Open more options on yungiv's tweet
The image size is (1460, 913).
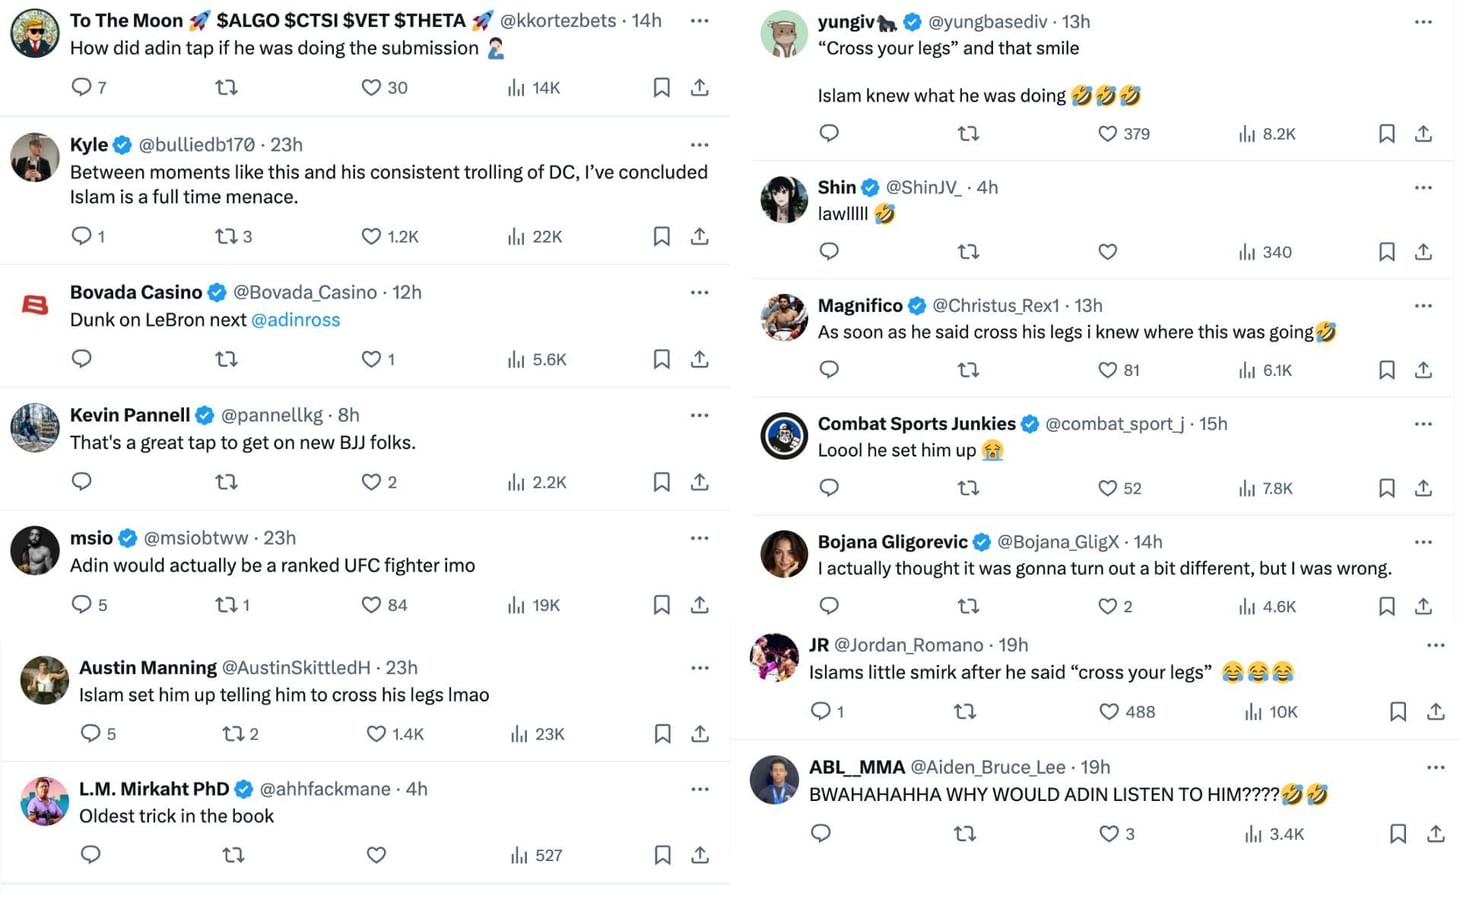(1423, 20)
